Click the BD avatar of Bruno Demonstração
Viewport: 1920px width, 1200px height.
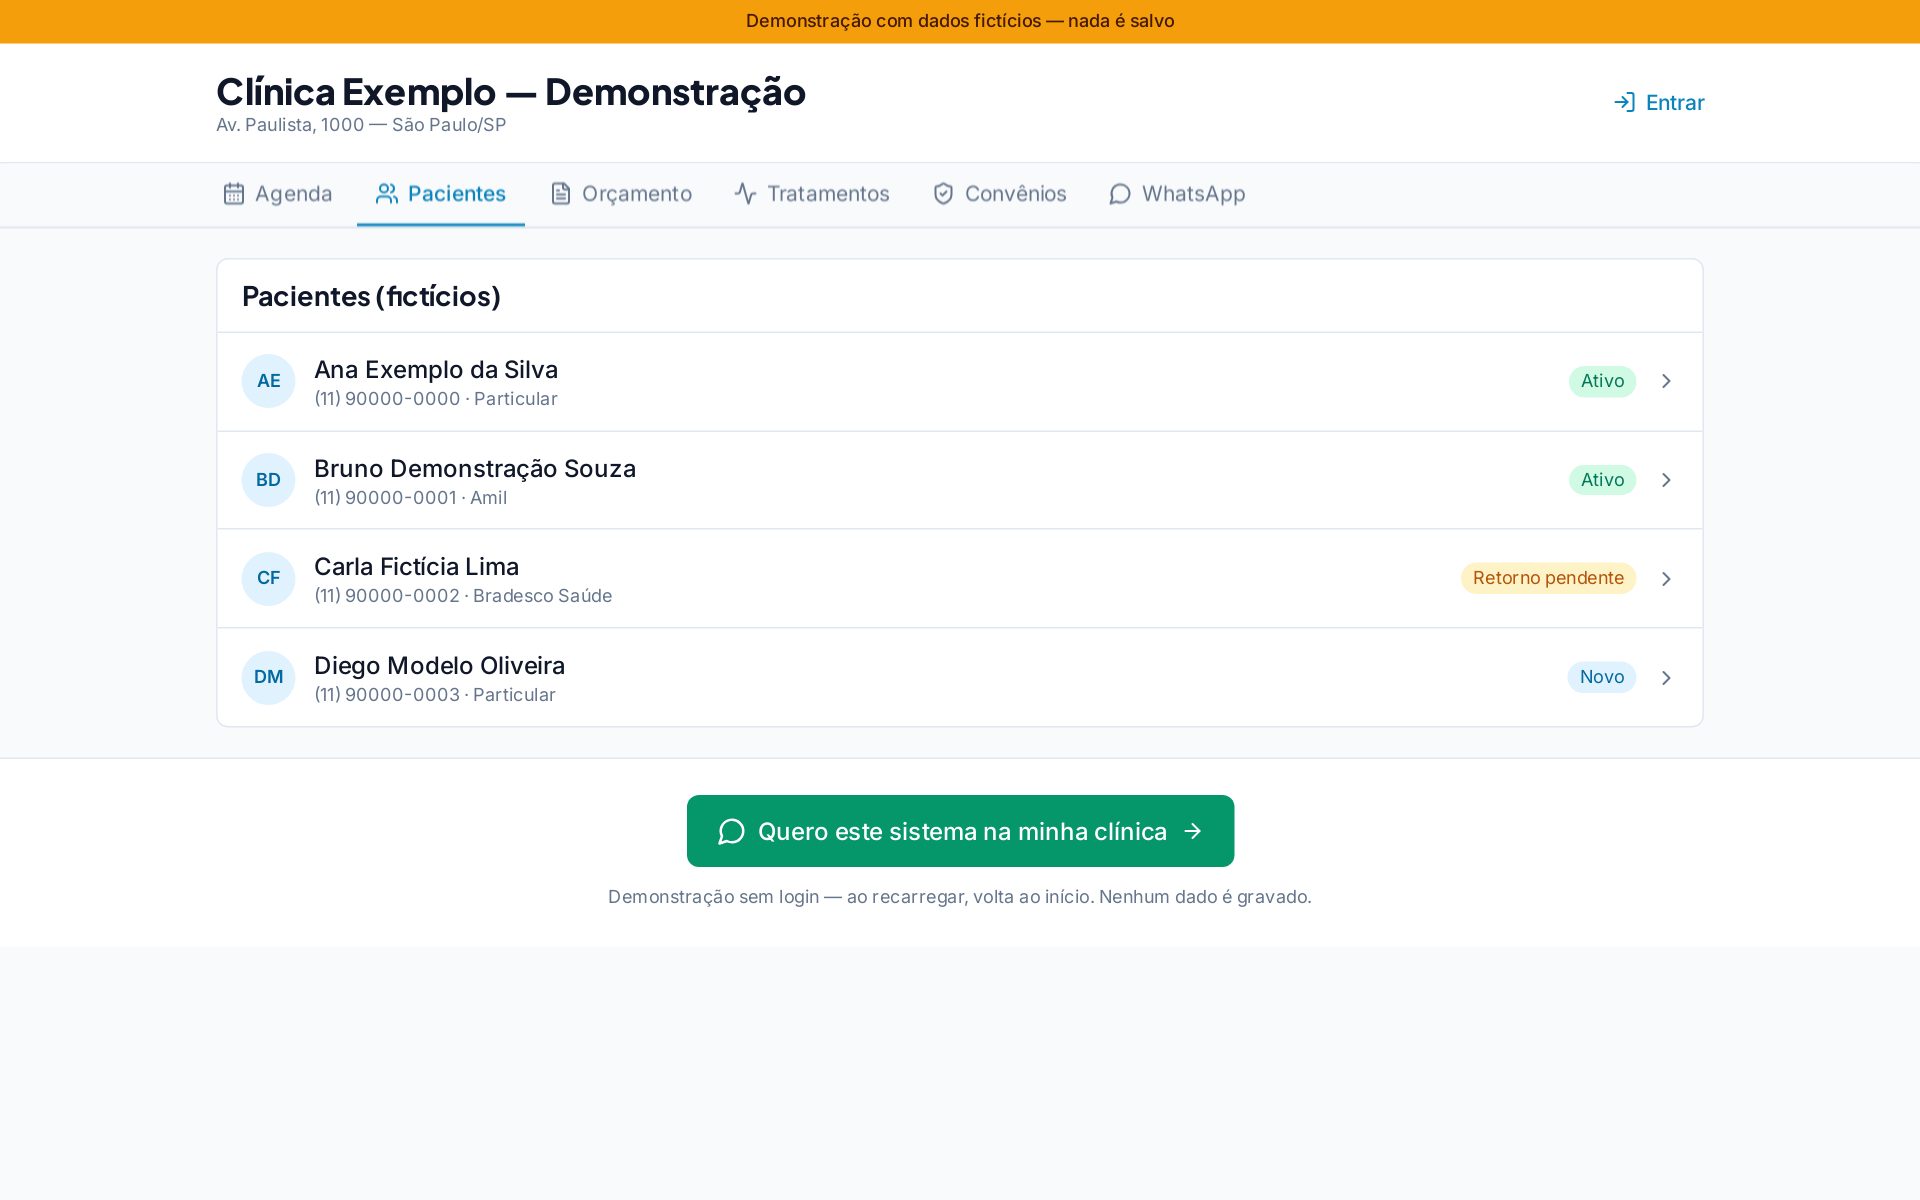268,480
